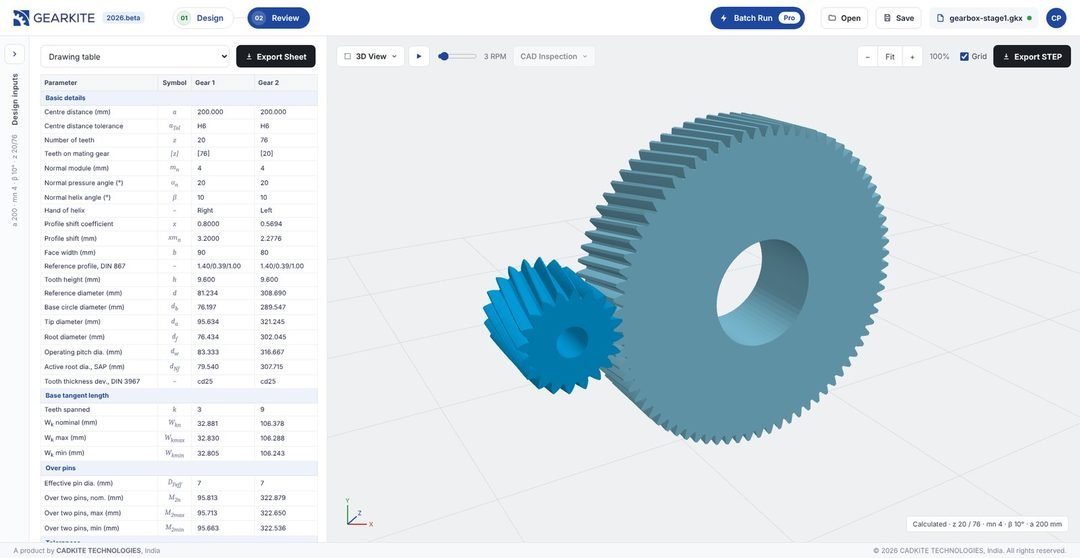Click the GEARKITE logo icon
This screenshot has height=558, width=1080.
coord(21,18)
